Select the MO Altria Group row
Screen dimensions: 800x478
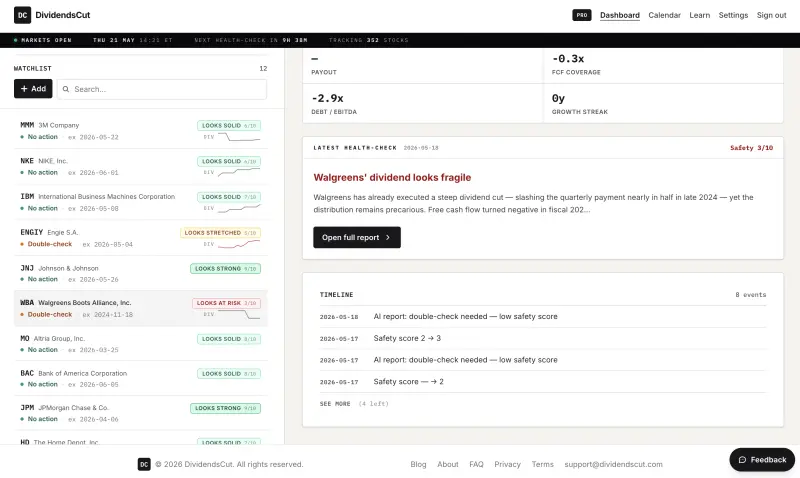tap(141, 344)
